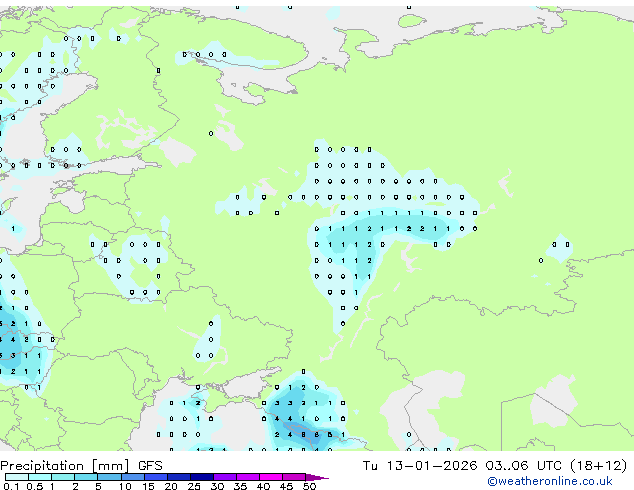The height and width of the screenshot is (490, 634).
Task: Click the '20' legend scale label
Action: click(171, 486)
